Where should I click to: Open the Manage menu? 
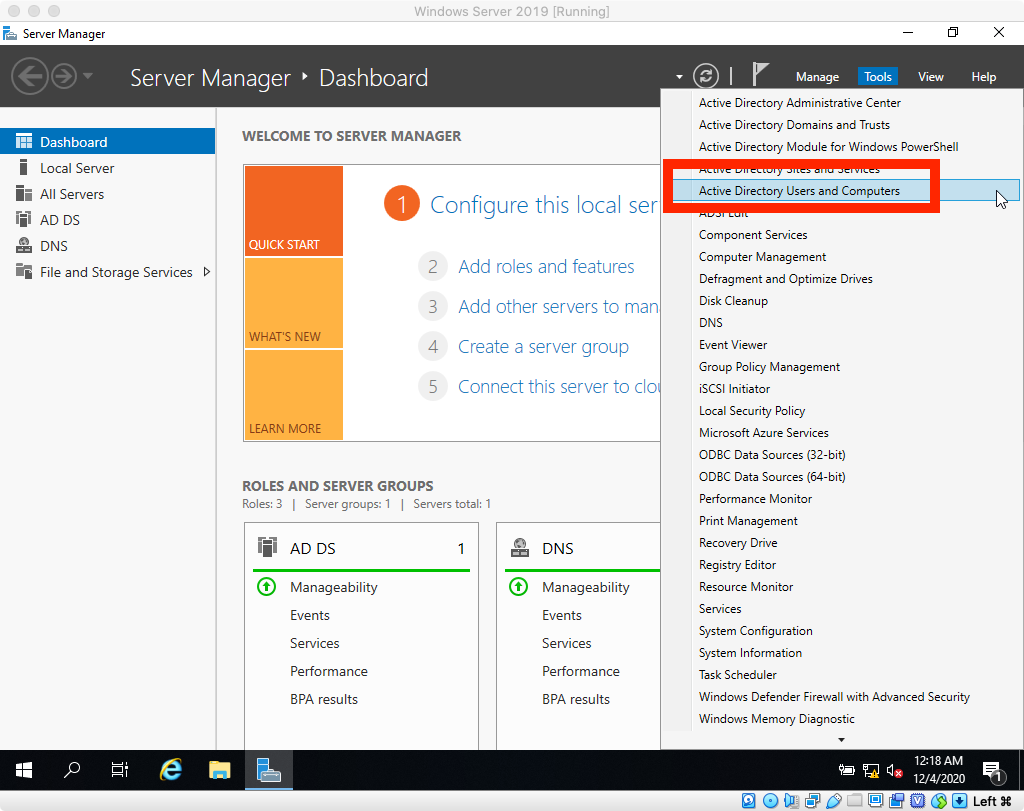[x=817, y=77]
